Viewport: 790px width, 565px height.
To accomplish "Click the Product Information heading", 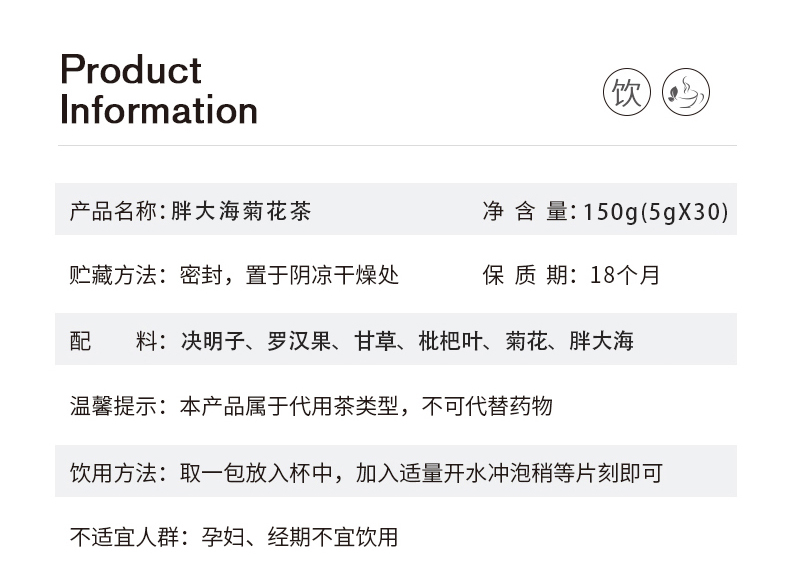I will [x=159, y=89].
